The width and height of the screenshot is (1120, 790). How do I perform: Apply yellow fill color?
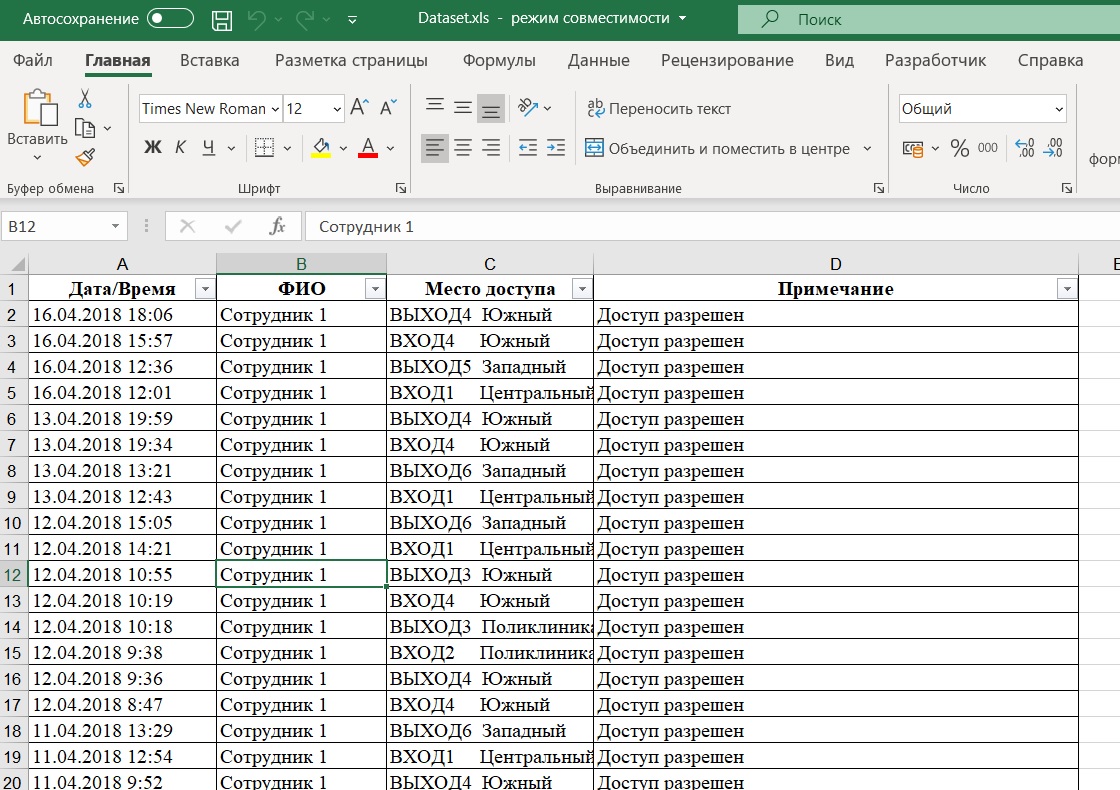(x=321, y=148)
